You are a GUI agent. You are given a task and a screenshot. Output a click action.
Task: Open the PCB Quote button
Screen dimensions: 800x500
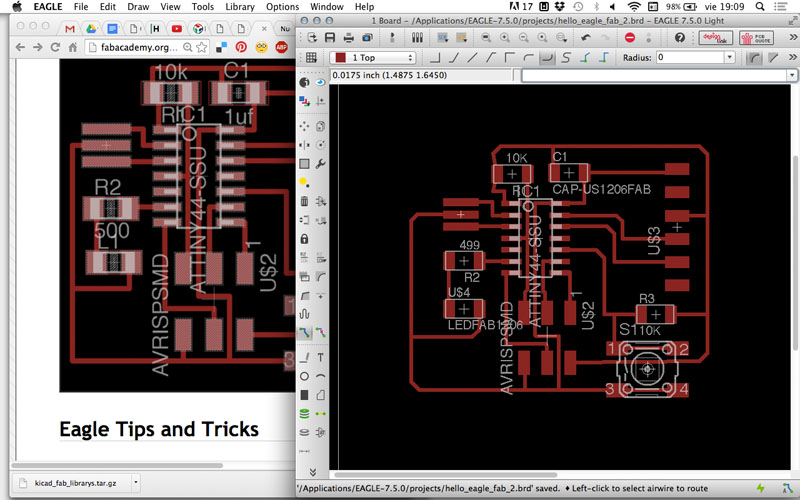tap(756, 38)
